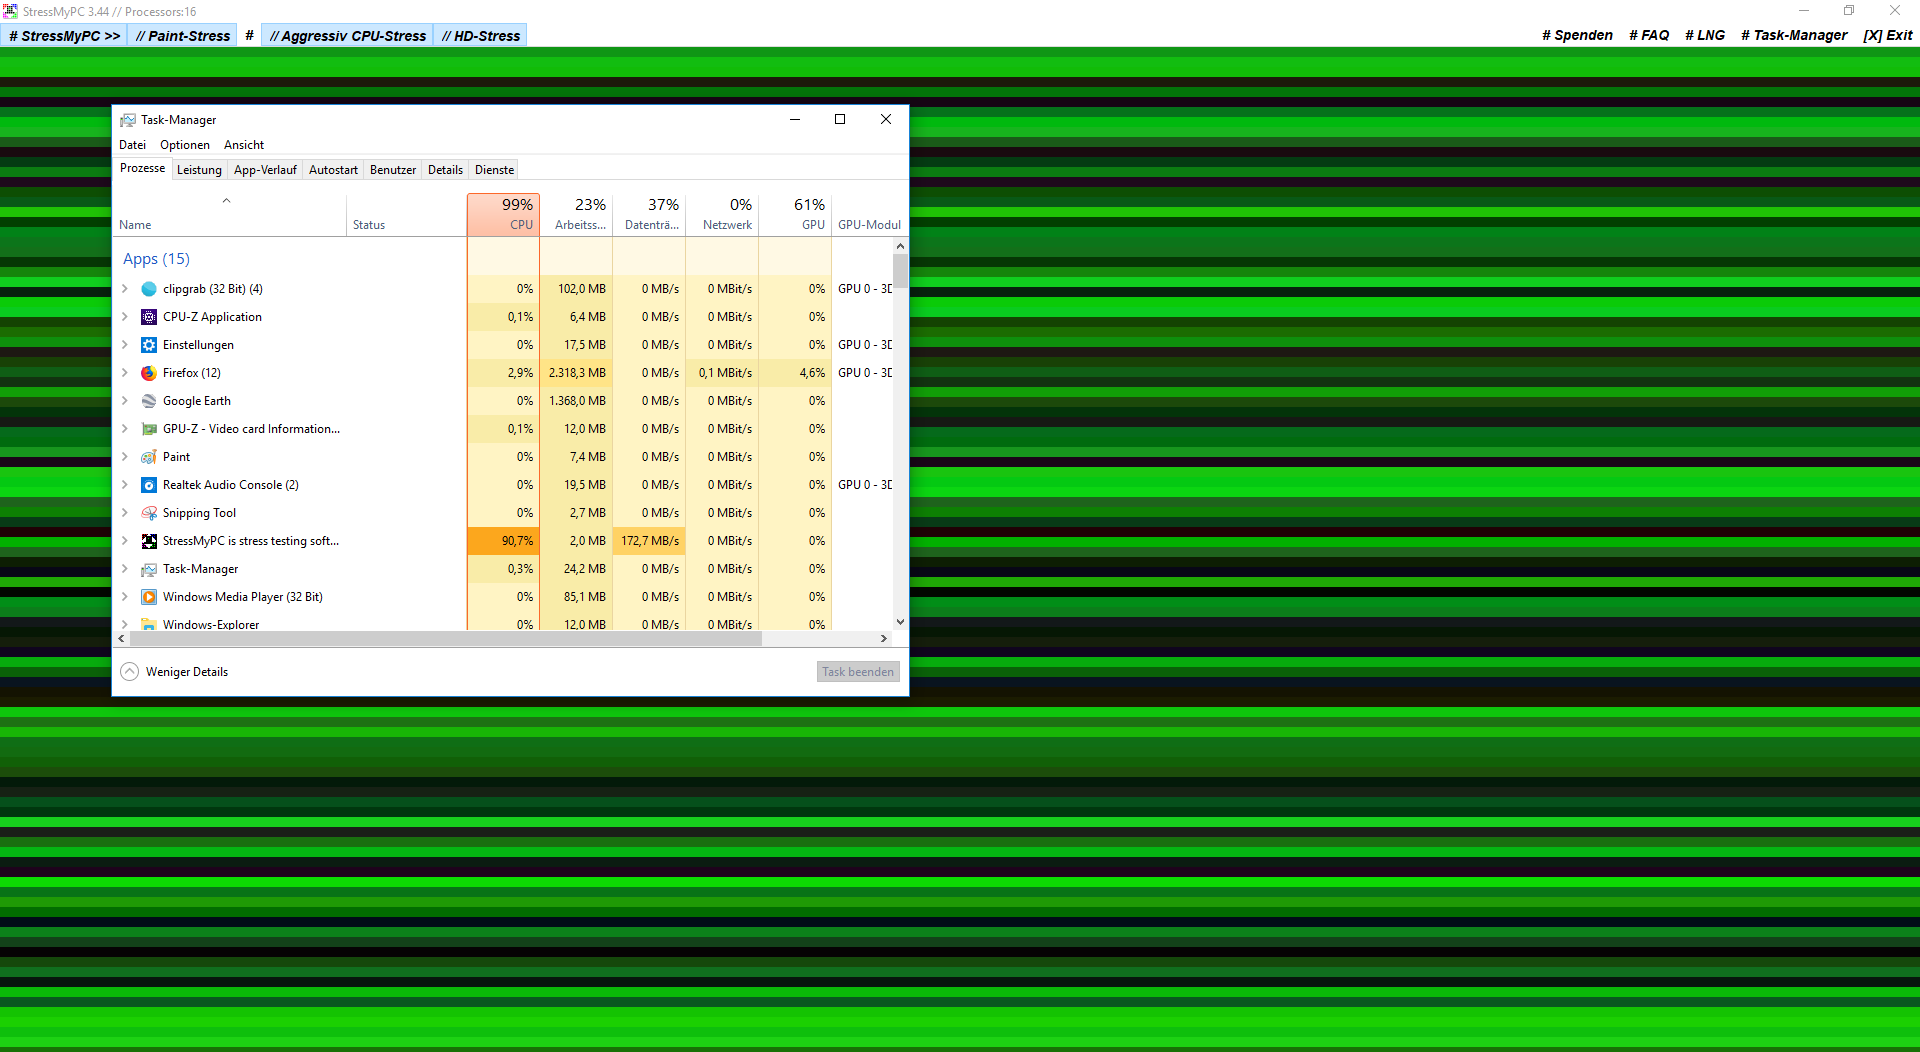Click the CPU-Z Application icon
The height and width of the screenshot is (1052, 1920).
[149, 317]
